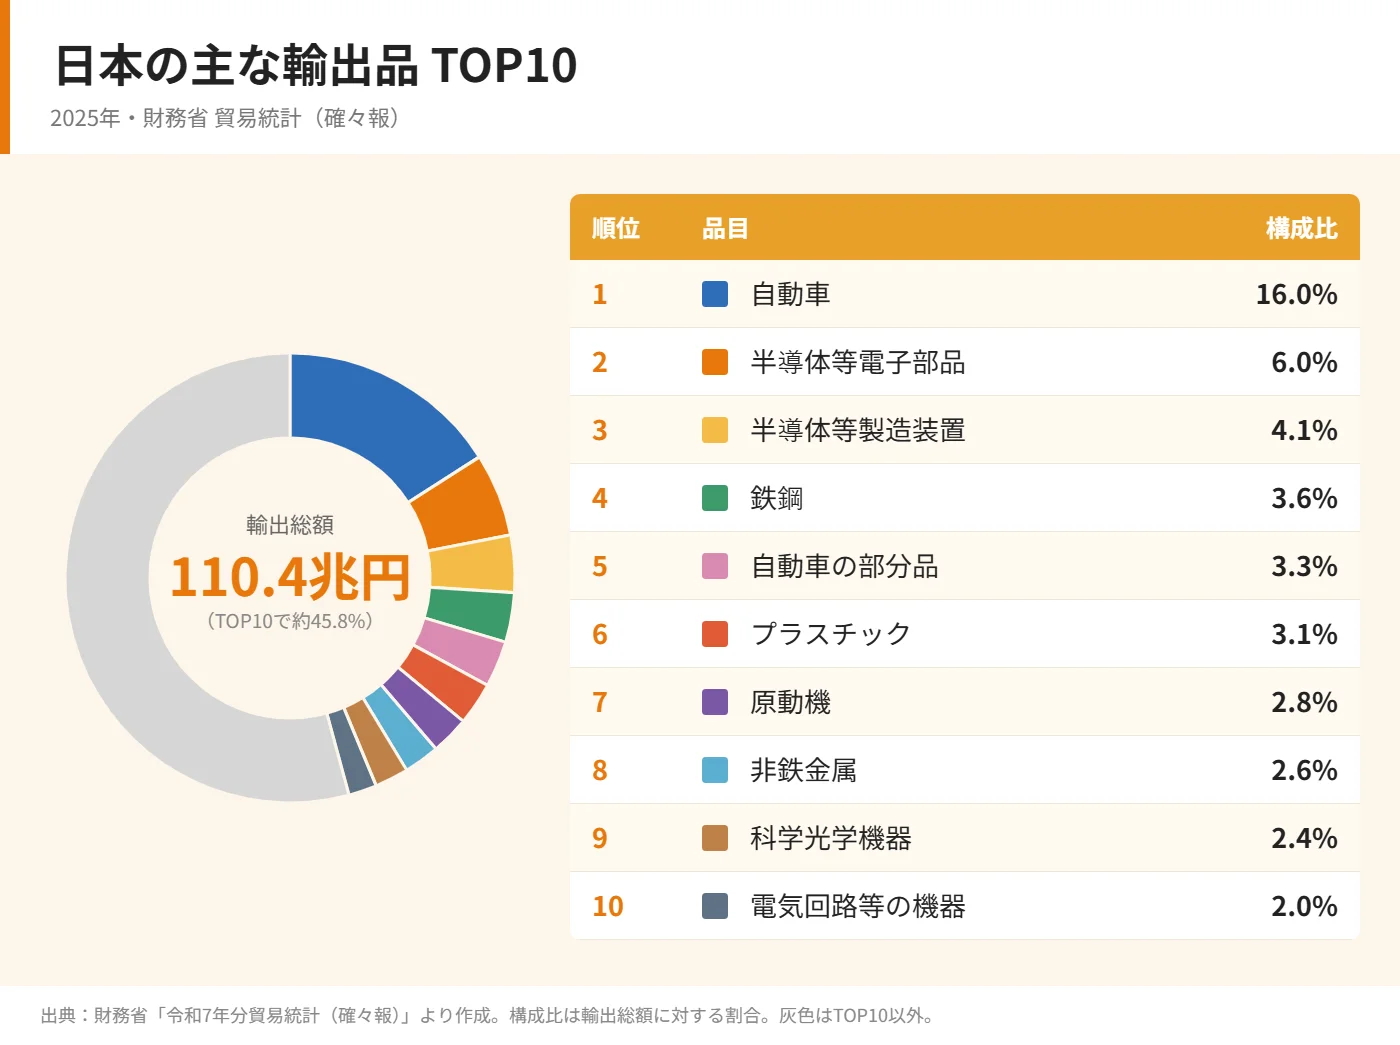
Task: Click the blue 自動車 color swatch
Action: [715, 294]
